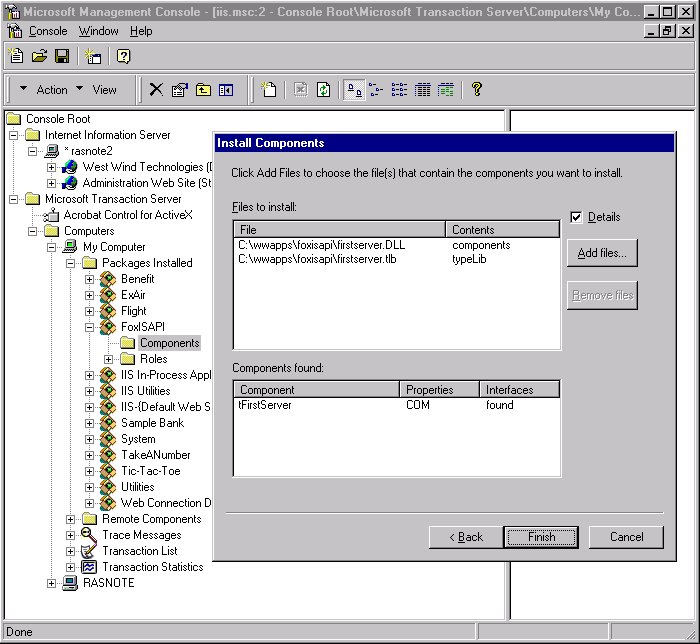Click the Contents column header
This screenshot has width=700, height=644.
(502, 229)
